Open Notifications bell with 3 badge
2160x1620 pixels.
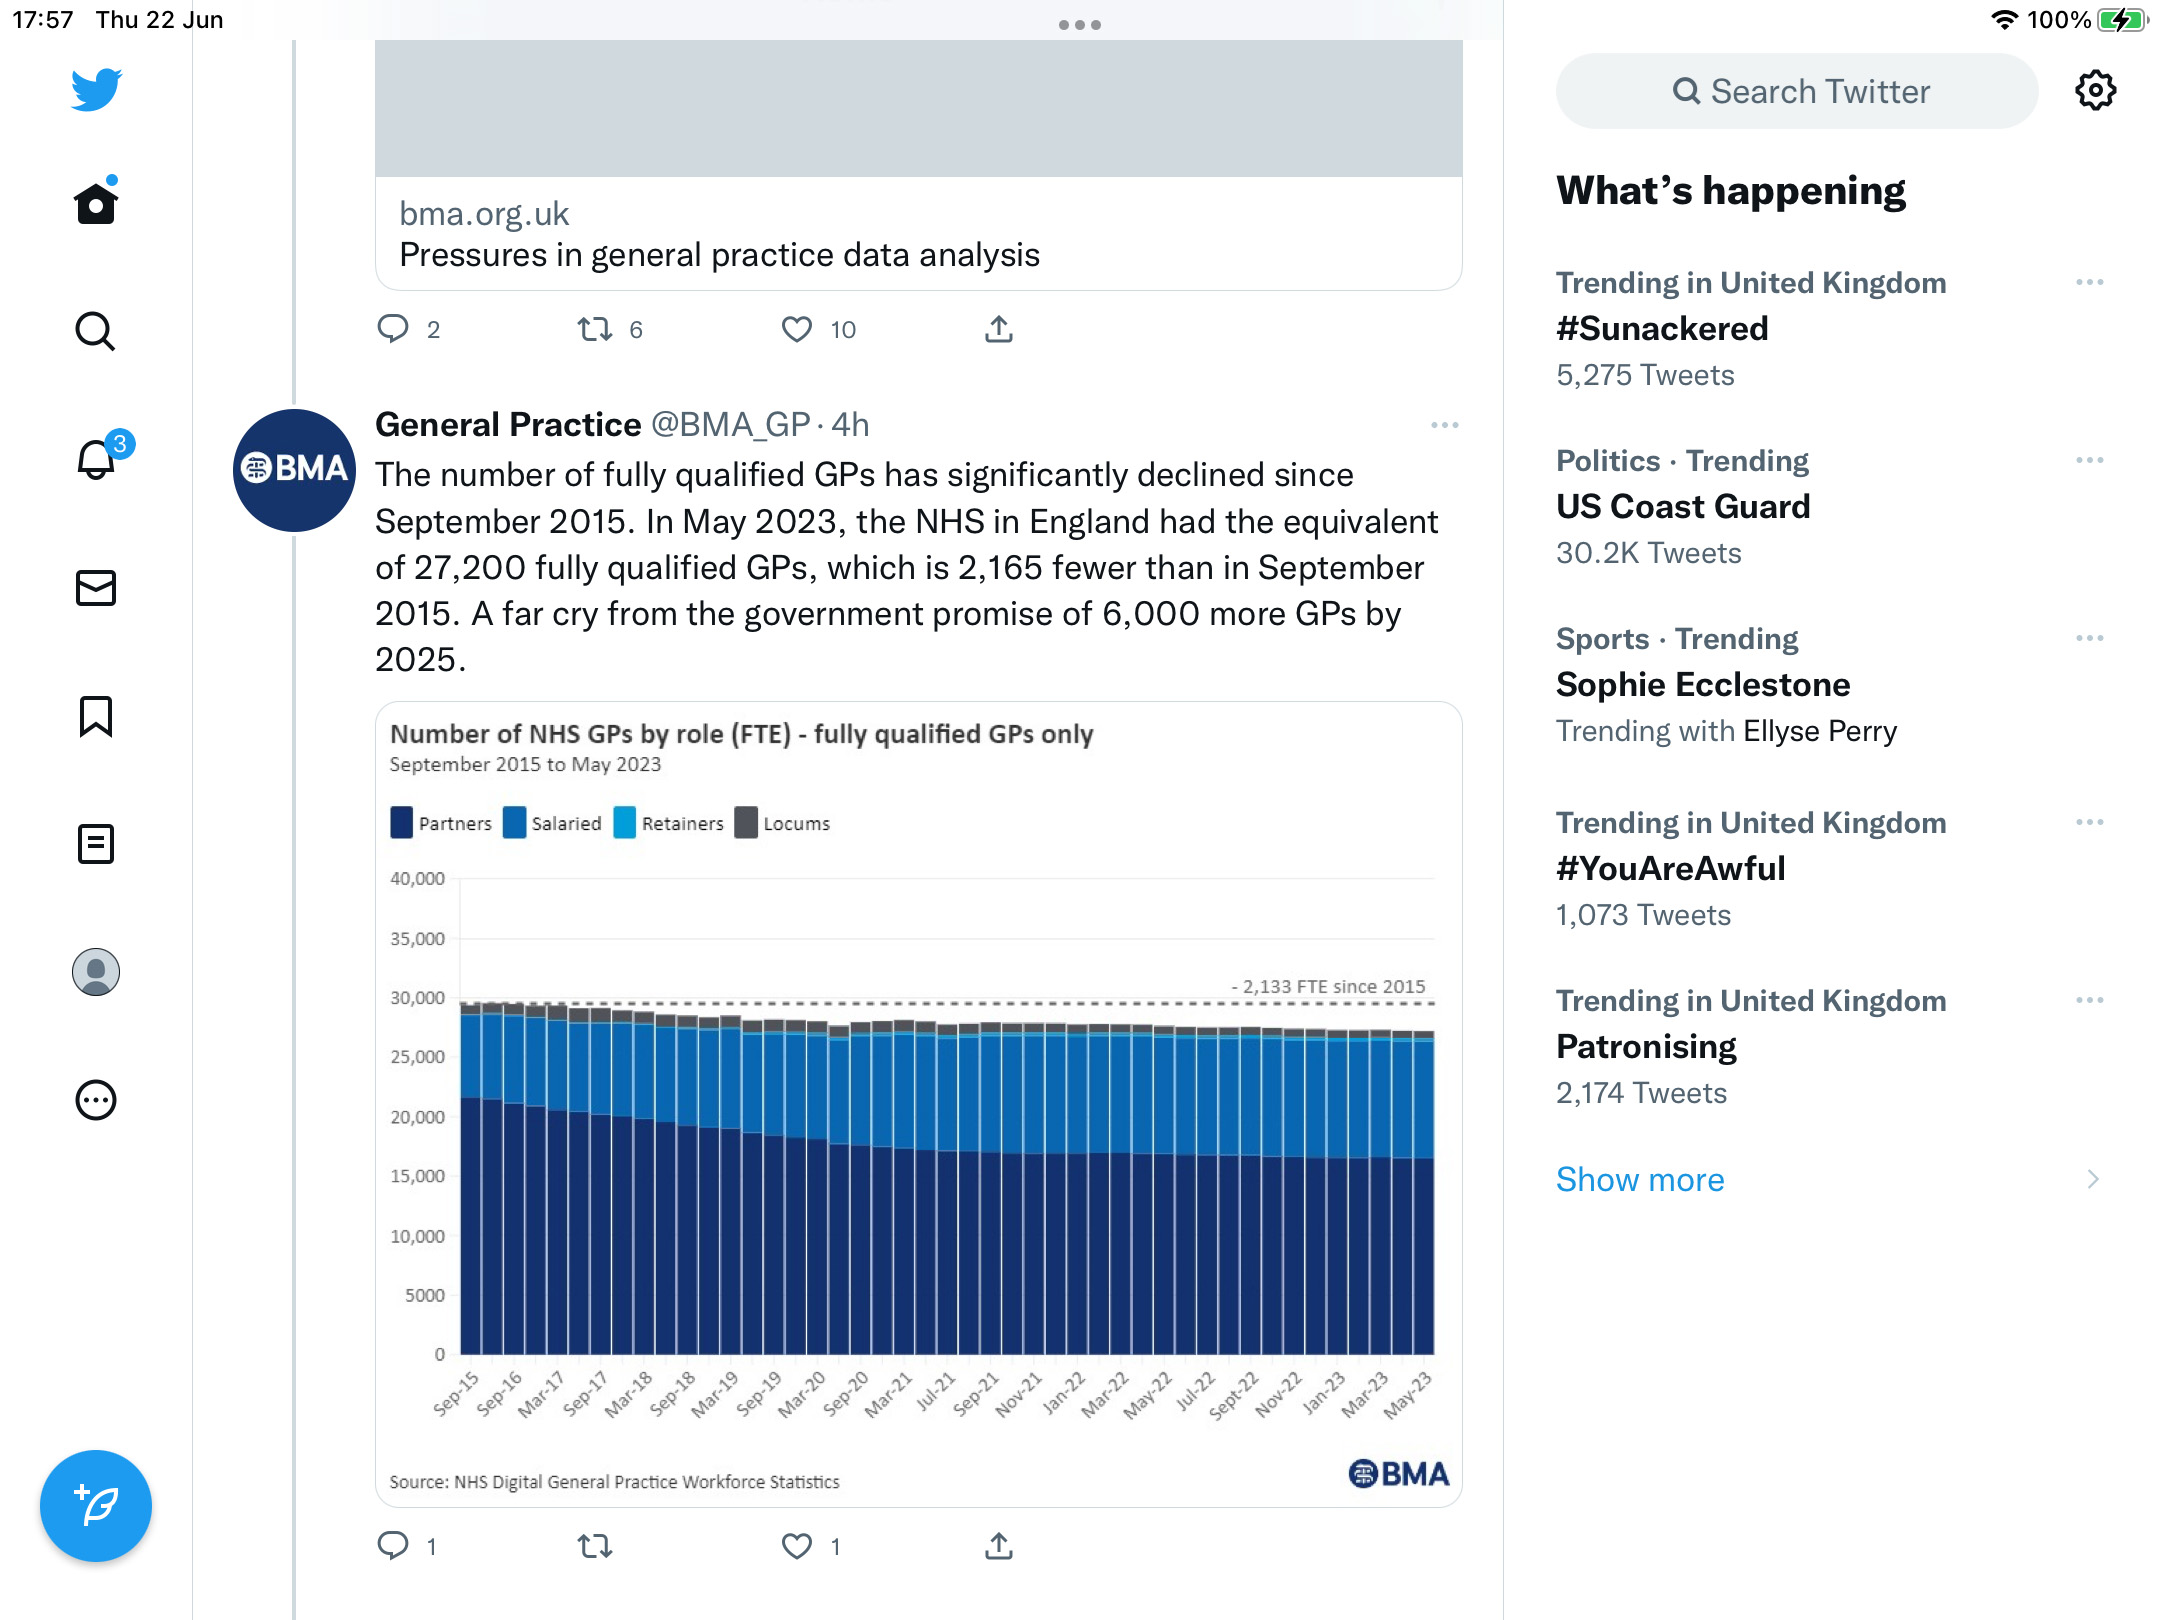(103, 456)
